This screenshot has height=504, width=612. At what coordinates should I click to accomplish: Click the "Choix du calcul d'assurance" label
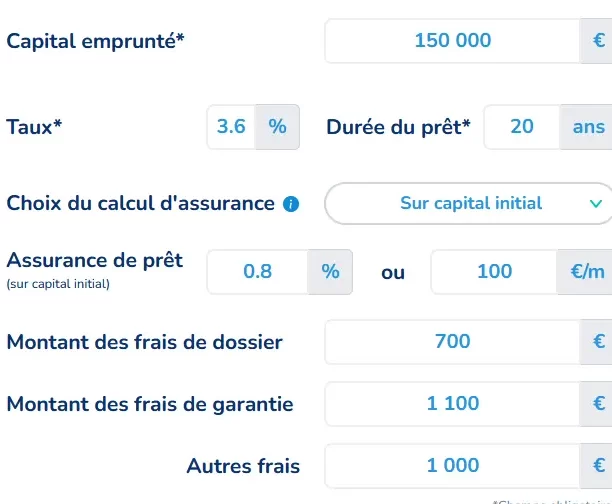click(141, 204)
